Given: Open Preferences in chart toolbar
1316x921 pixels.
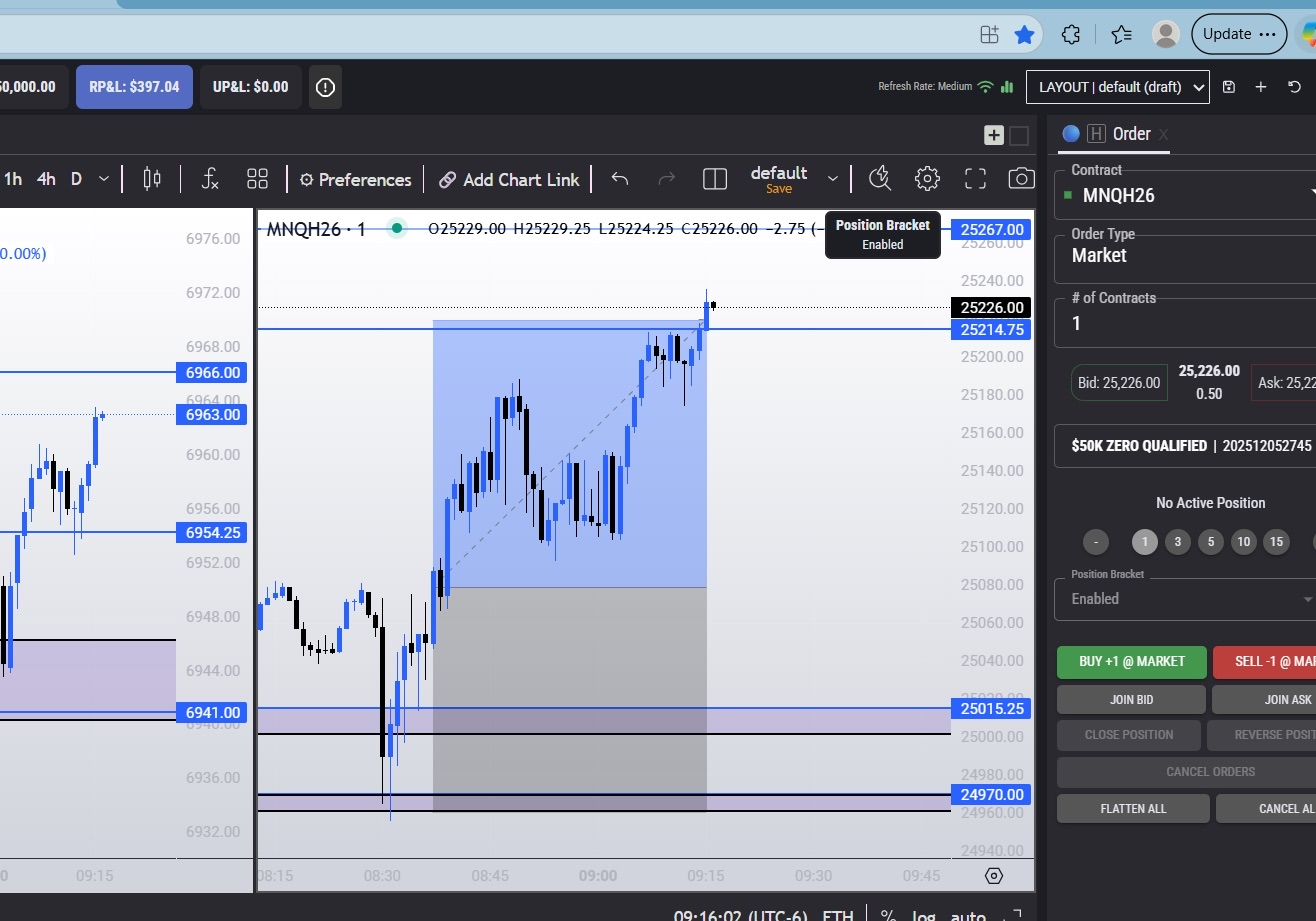Looking at the screenshot, I should [355, 179].
